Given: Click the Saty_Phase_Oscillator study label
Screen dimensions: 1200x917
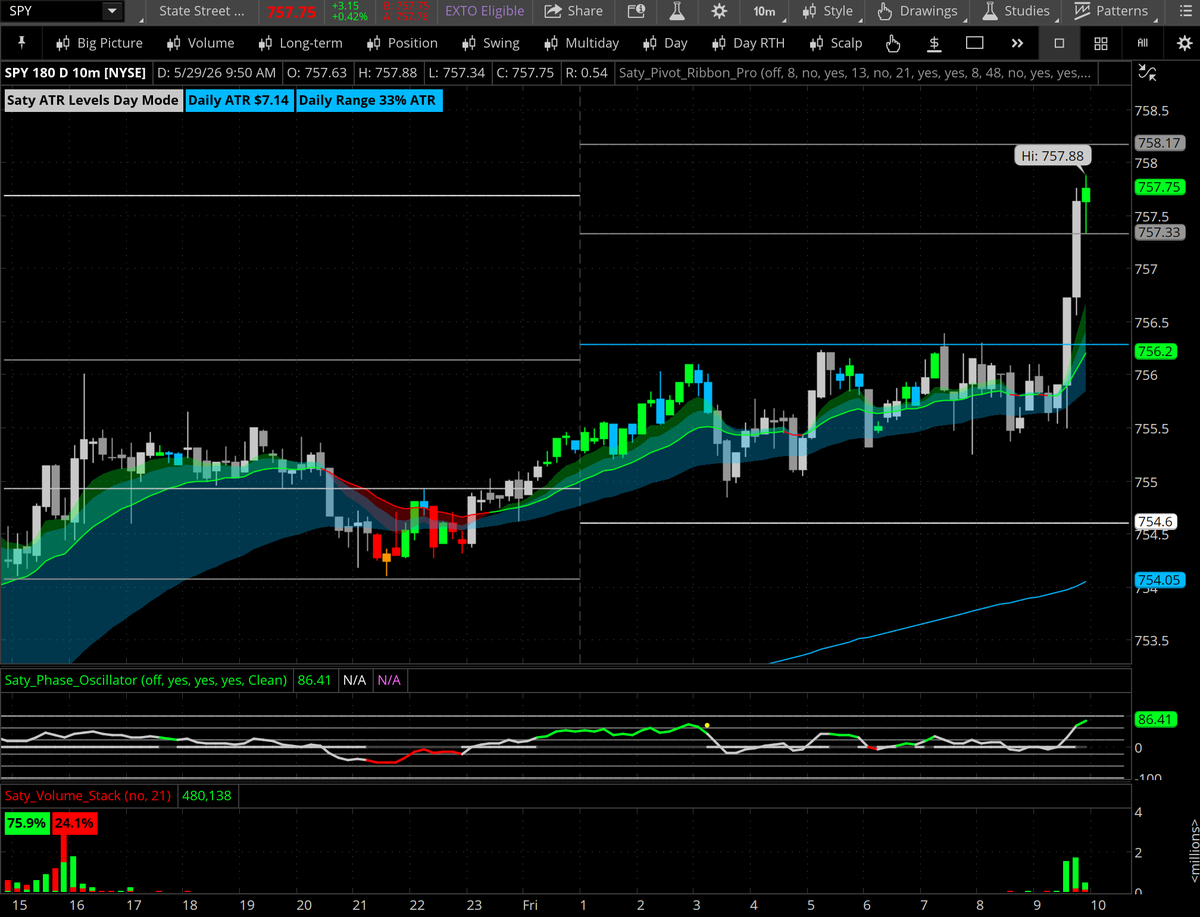Looking at the screenshot, I should pyautogui.click(x=147, y=680).
